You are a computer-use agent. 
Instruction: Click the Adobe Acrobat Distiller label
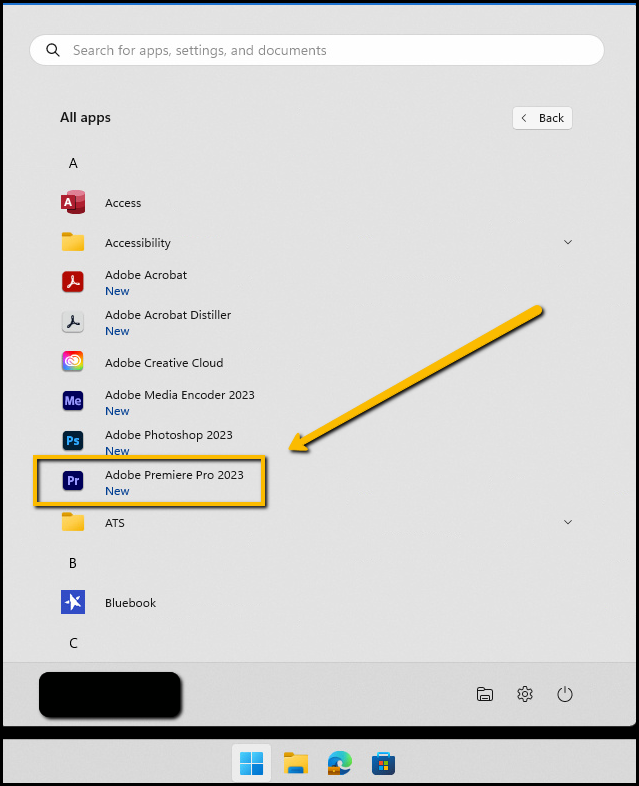click(x=168, y=315)
